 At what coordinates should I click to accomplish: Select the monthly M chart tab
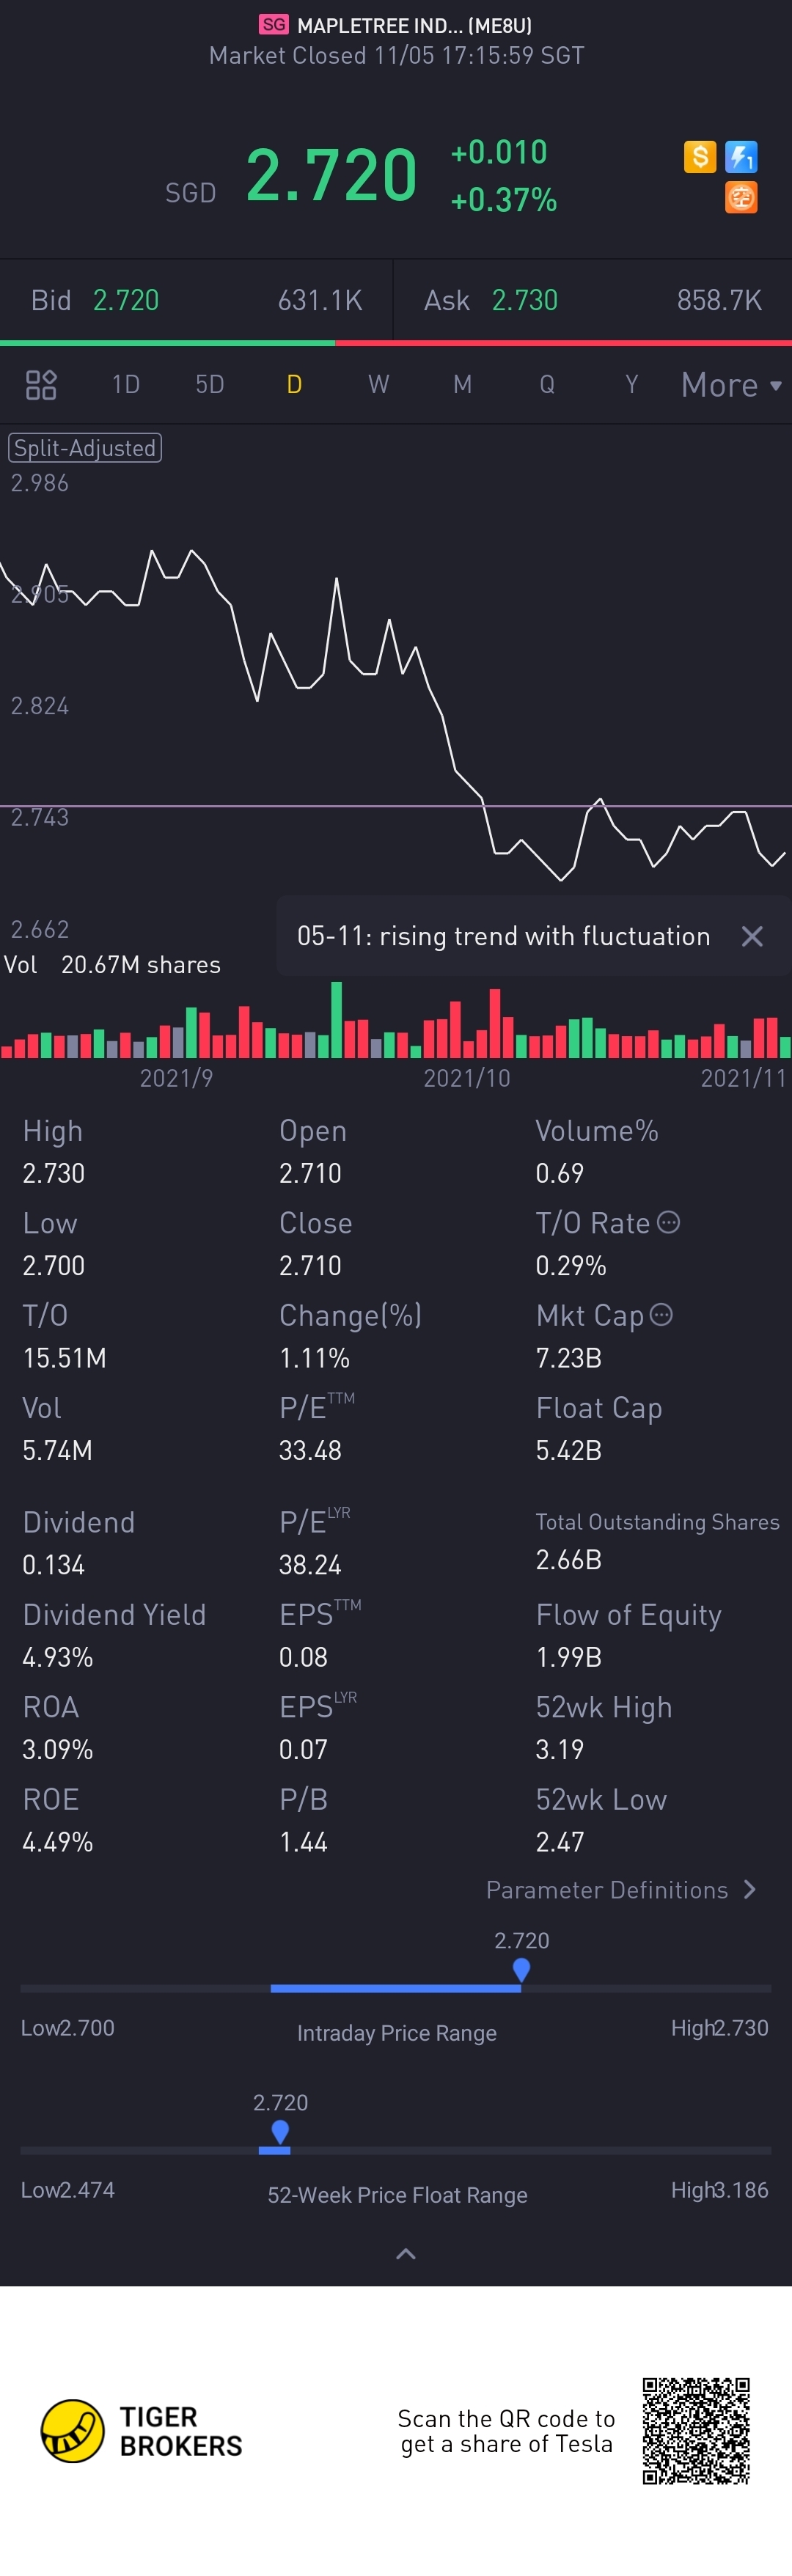pos(462,385)
